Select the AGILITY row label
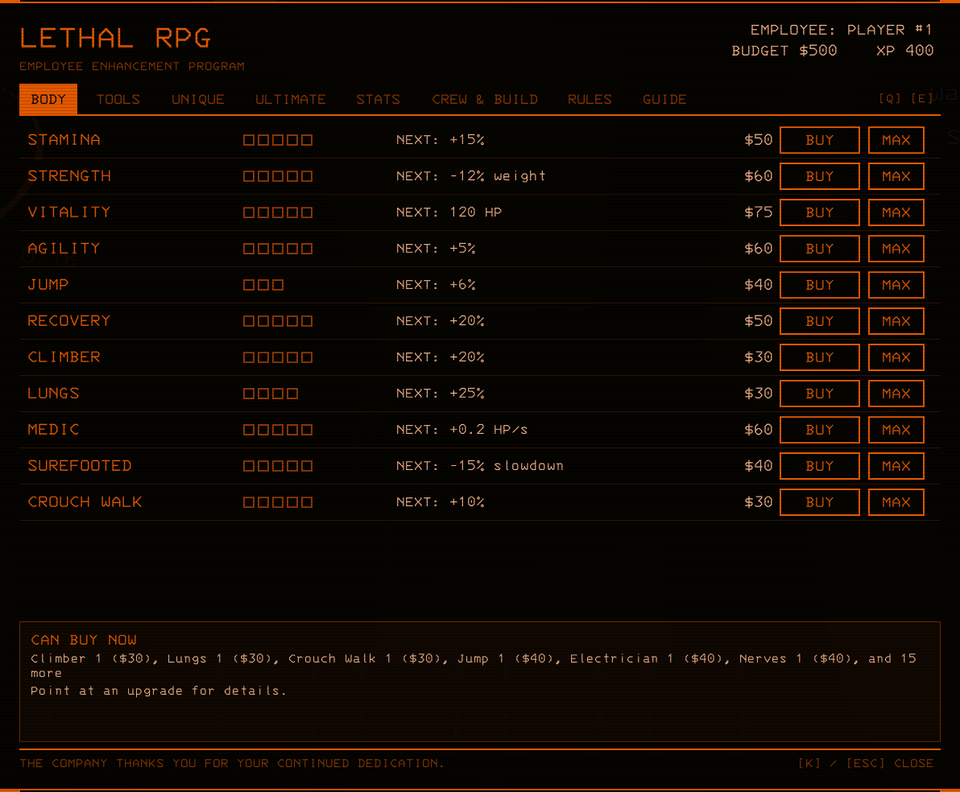The height and width of the screenshot is (792, 960). [64, 248]
